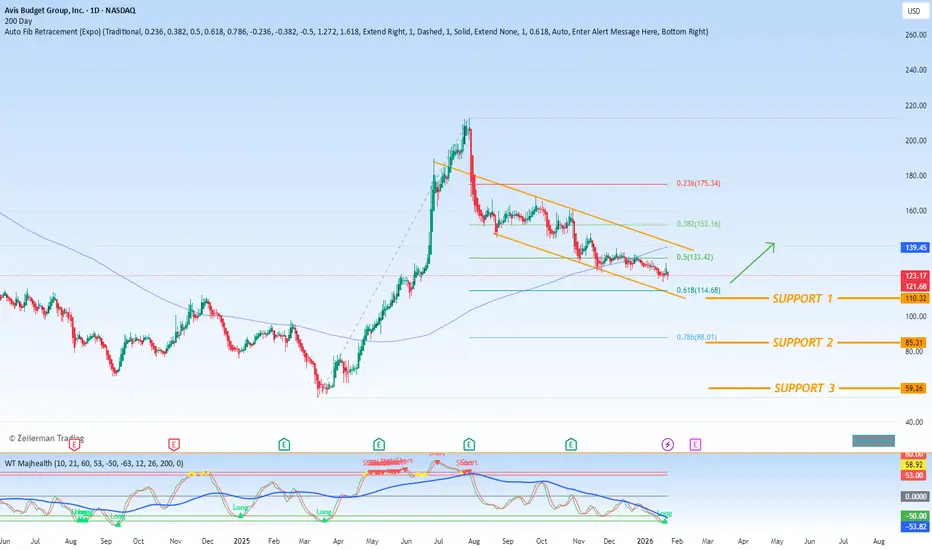Screen dimensions: 932x550
Task: Open the green earnings marker near May 2025
Action: [x=379, y=444]
